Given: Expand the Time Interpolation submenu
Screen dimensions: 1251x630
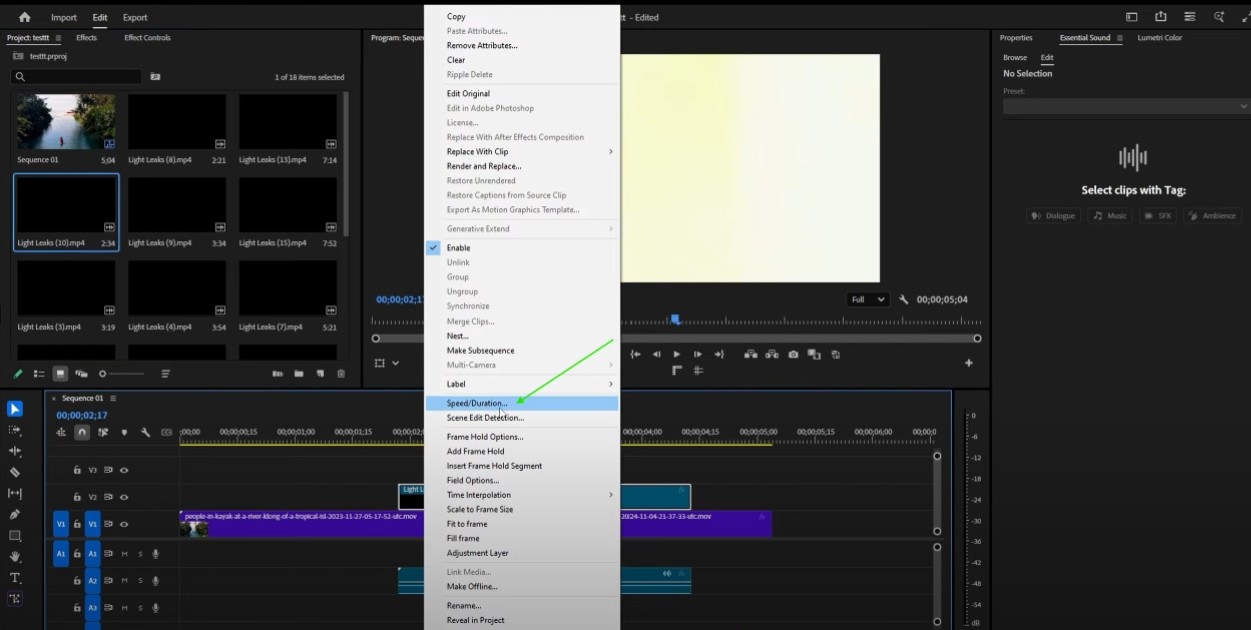Looking at the screenshot, I should point(520,495).
